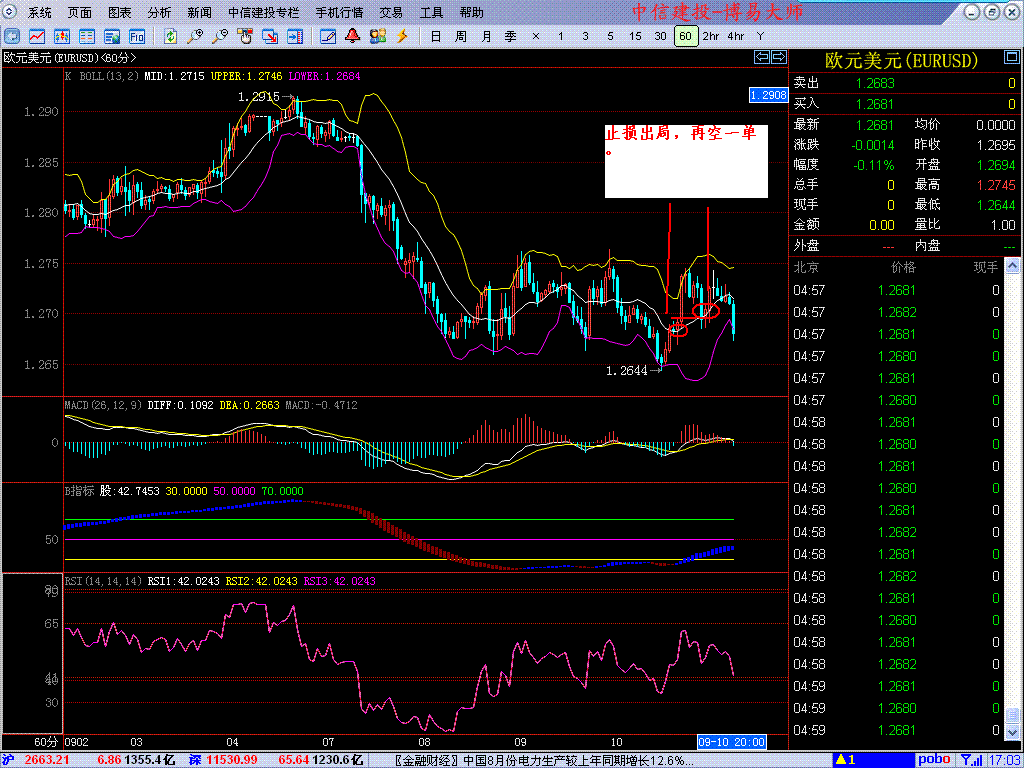Click the tick list scroll up arrow
Image resolution: width=1024 pixels, height=768 pixels.
[x=1012, y=266]
